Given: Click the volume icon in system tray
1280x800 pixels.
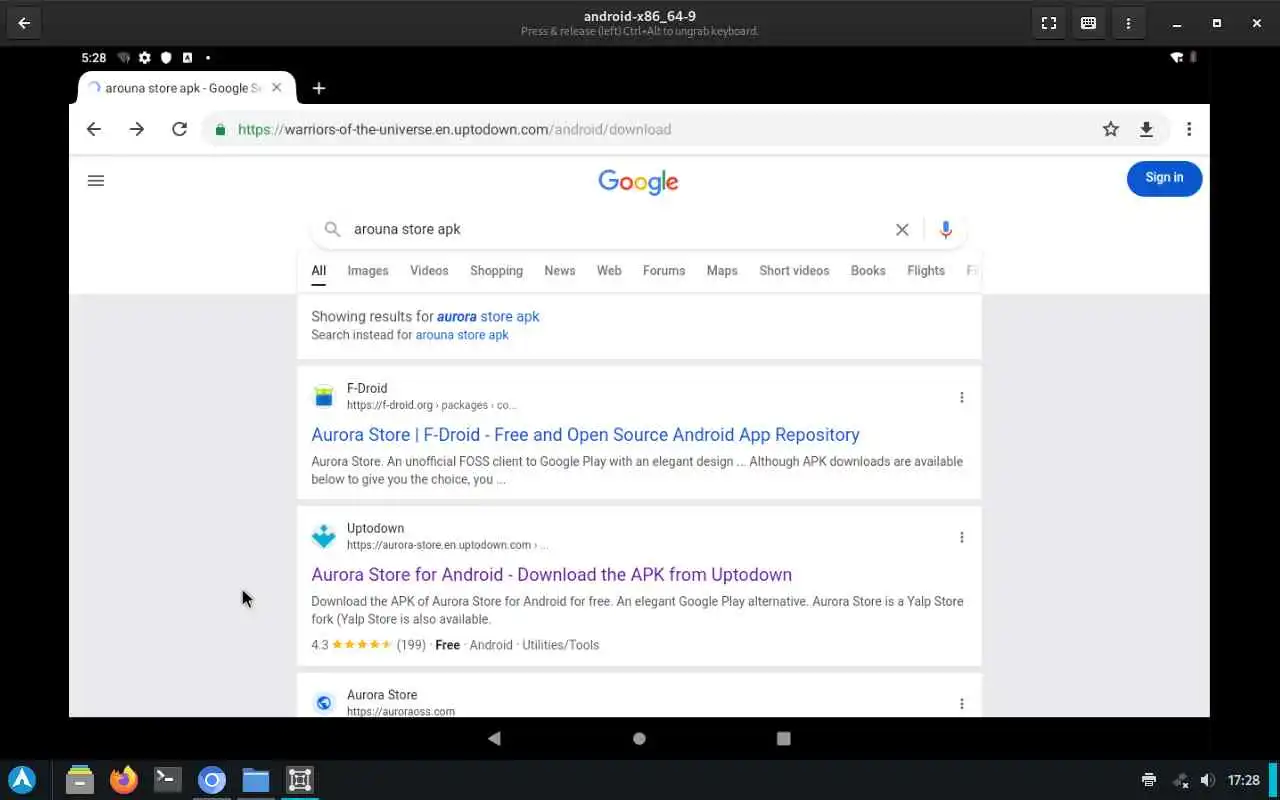Looking at the screenshot, I should coord(1207,780).
